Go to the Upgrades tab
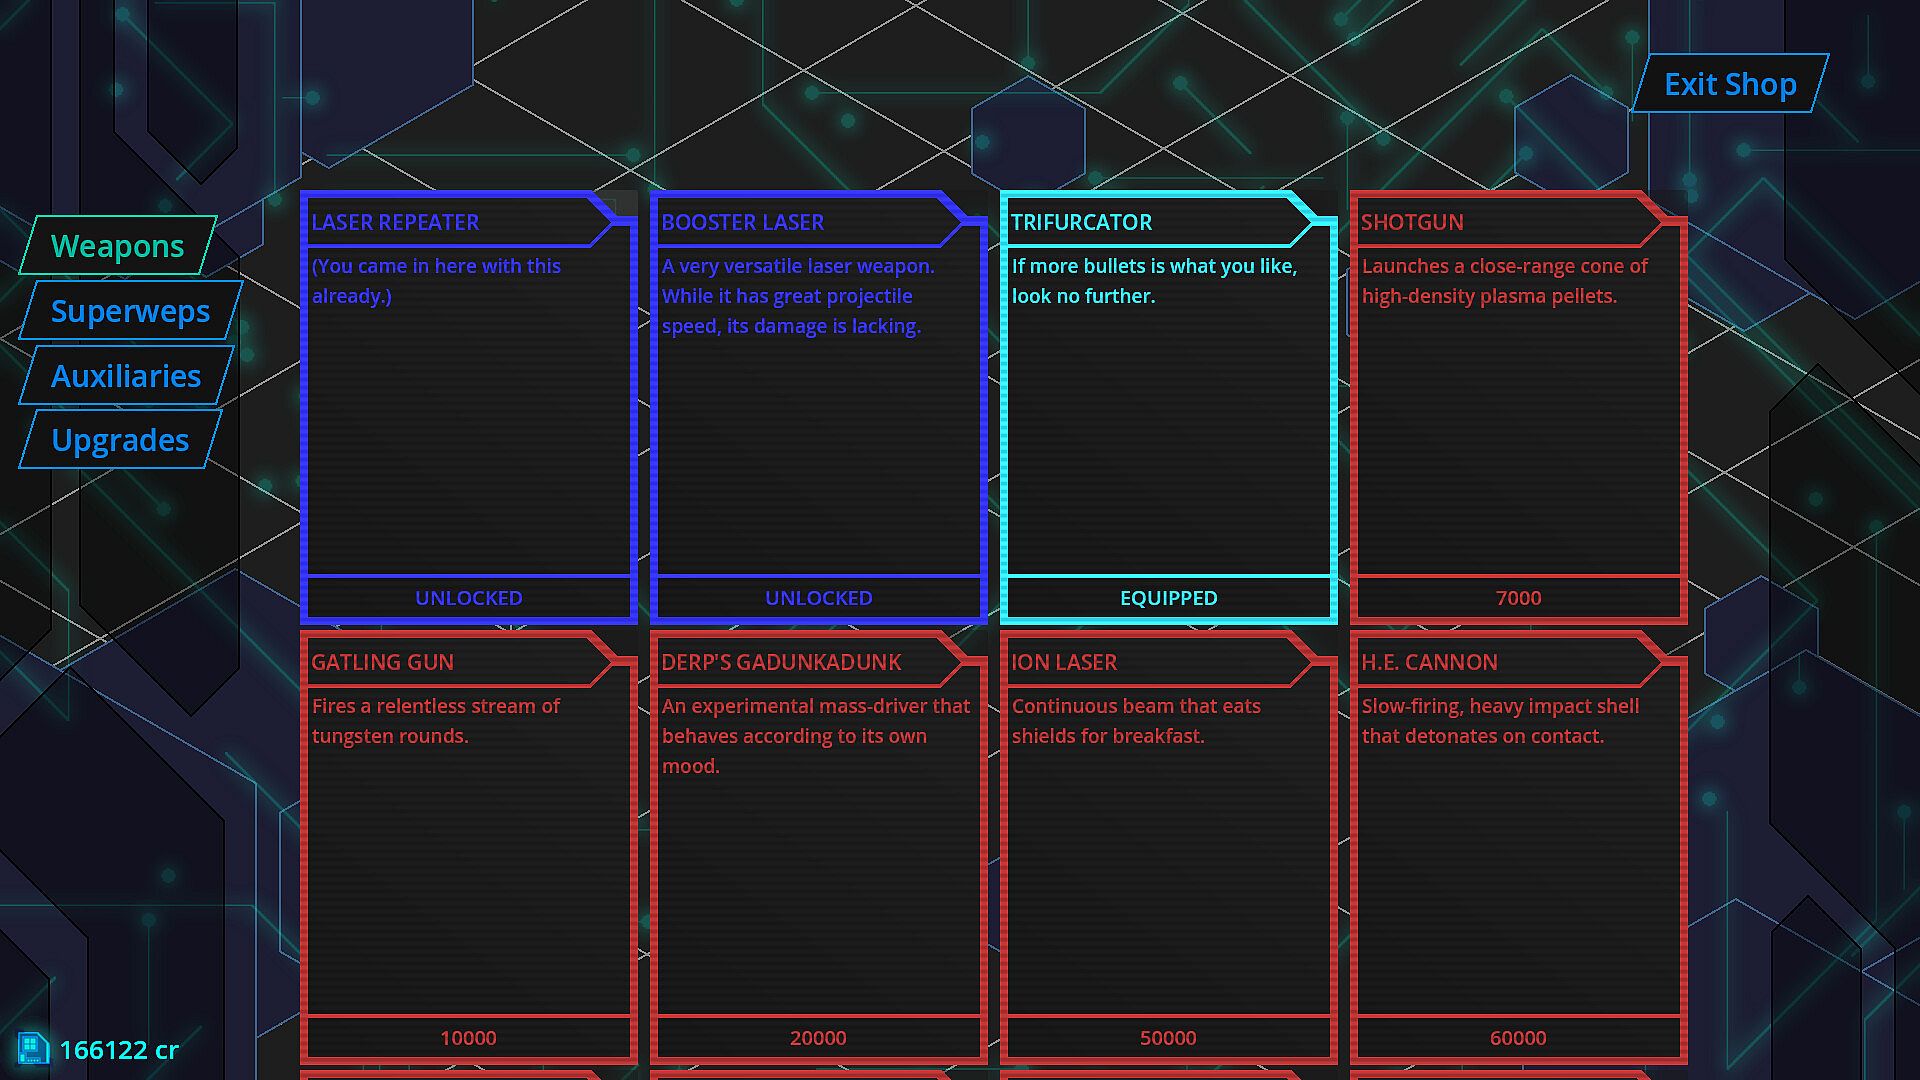This screenshot has width=1920, height=1080. pos(120,440)
